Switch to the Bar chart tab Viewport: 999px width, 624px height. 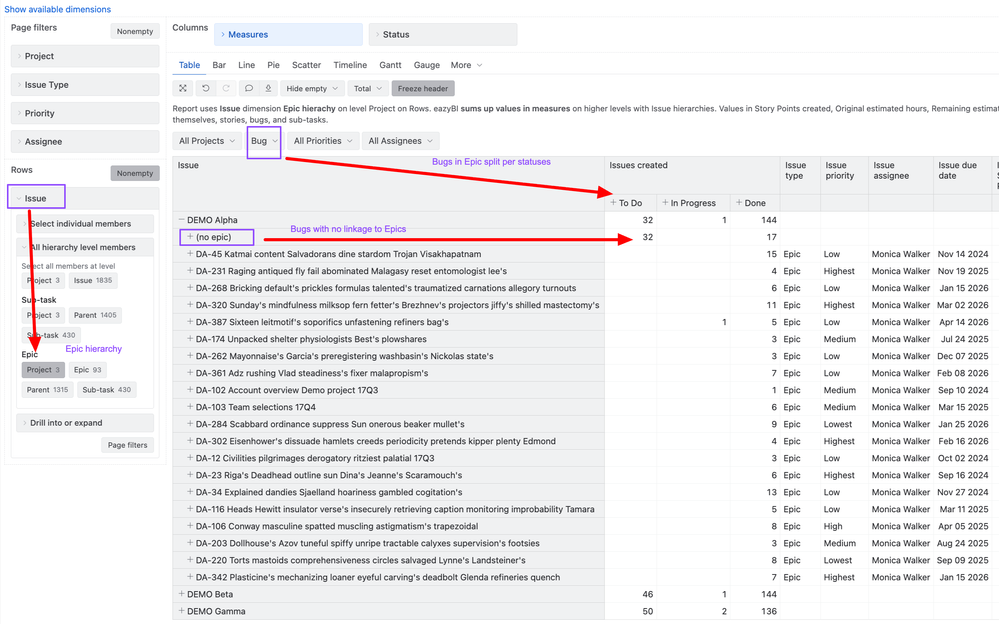point(219,65)
